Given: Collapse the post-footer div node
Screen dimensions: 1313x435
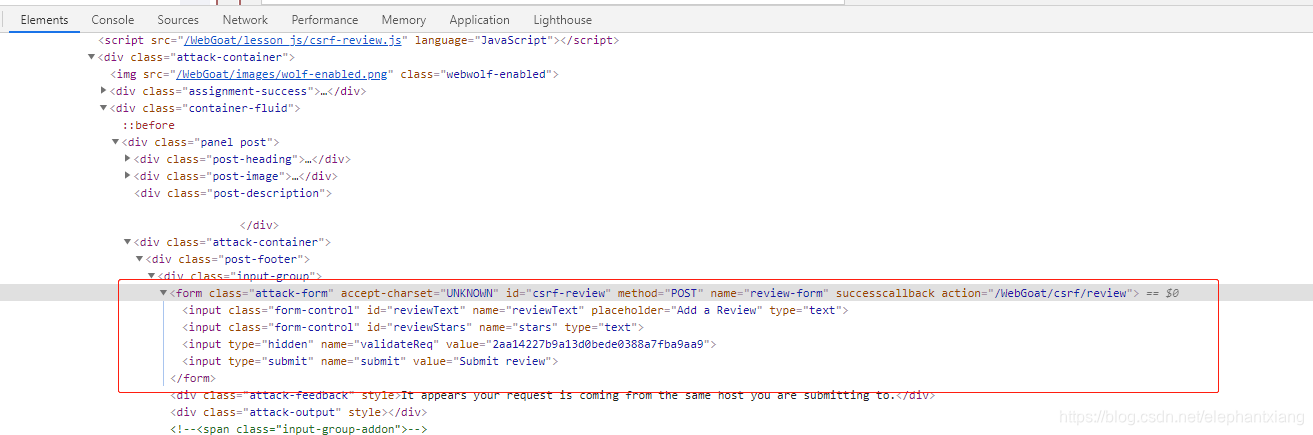Looking at the screenshot, I should [140, 259].
